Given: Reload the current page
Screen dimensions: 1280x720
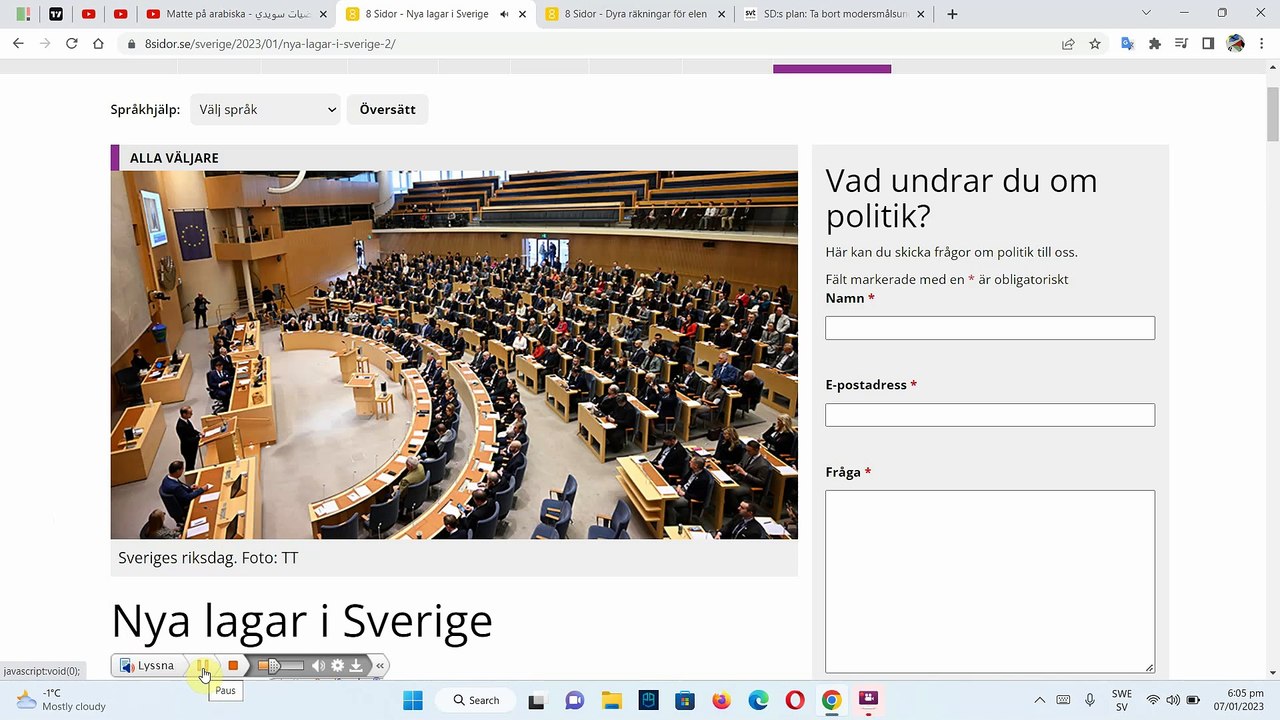Looking at the screenshot, I should (x=72, y=44).
